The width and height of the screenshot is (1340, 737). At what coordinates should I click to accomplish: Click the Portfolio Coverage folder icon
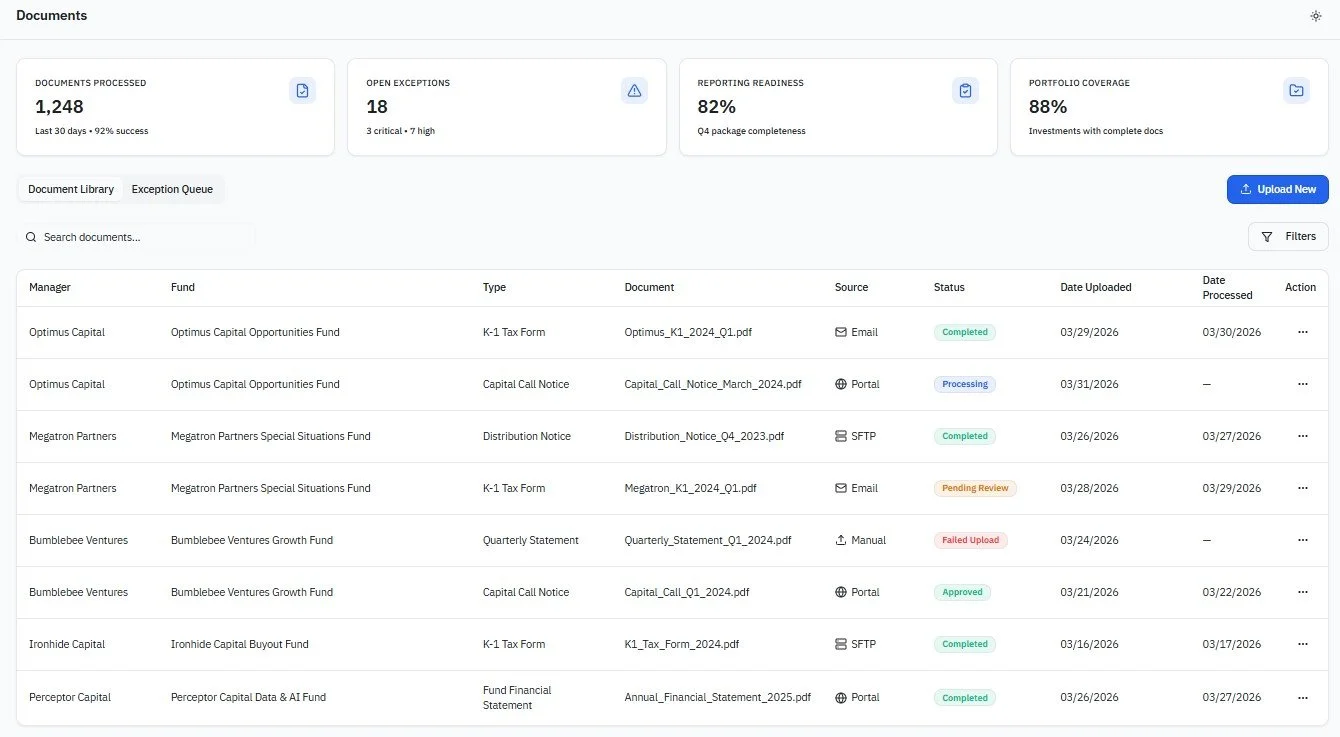point(1296,91)
